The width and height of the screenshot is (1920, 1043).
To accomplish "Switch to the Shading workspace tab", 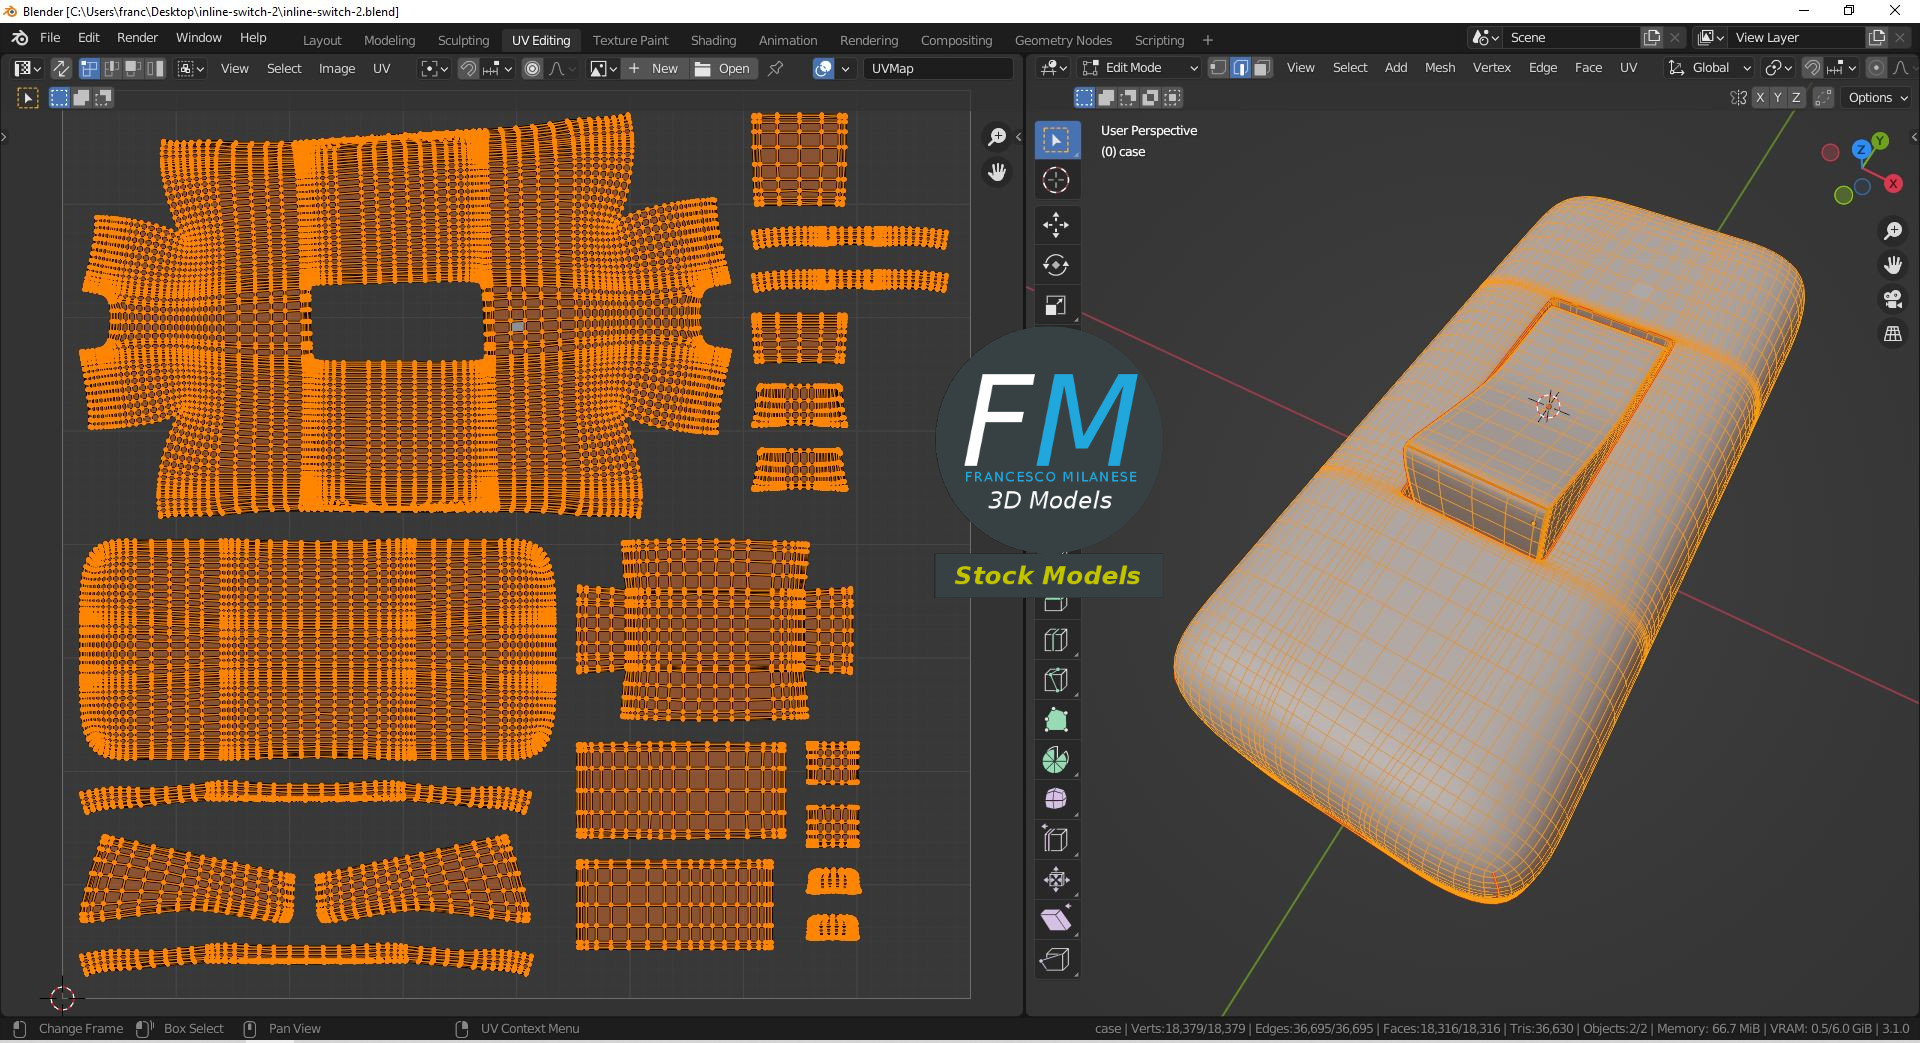I will coord(713,40).
